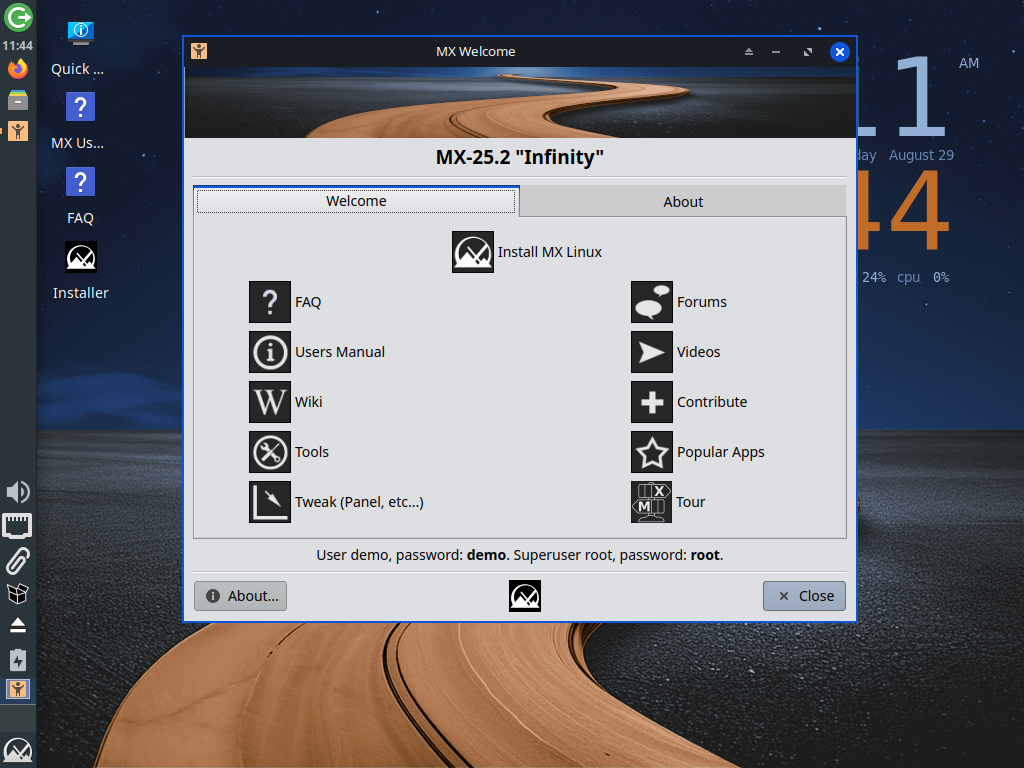Click the Contribute plus icon

pyautogui.click(x=652, y=402)
